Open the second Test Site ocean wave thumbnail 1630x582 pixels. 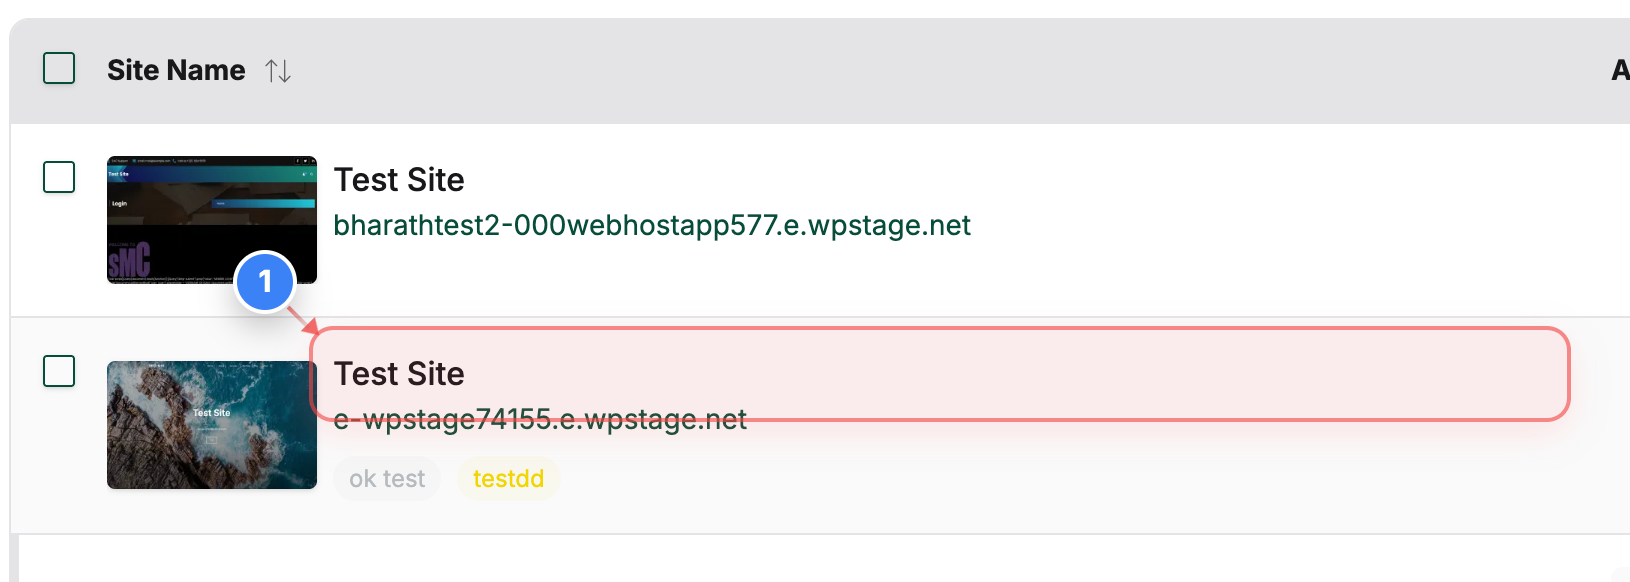click(211, 425)
